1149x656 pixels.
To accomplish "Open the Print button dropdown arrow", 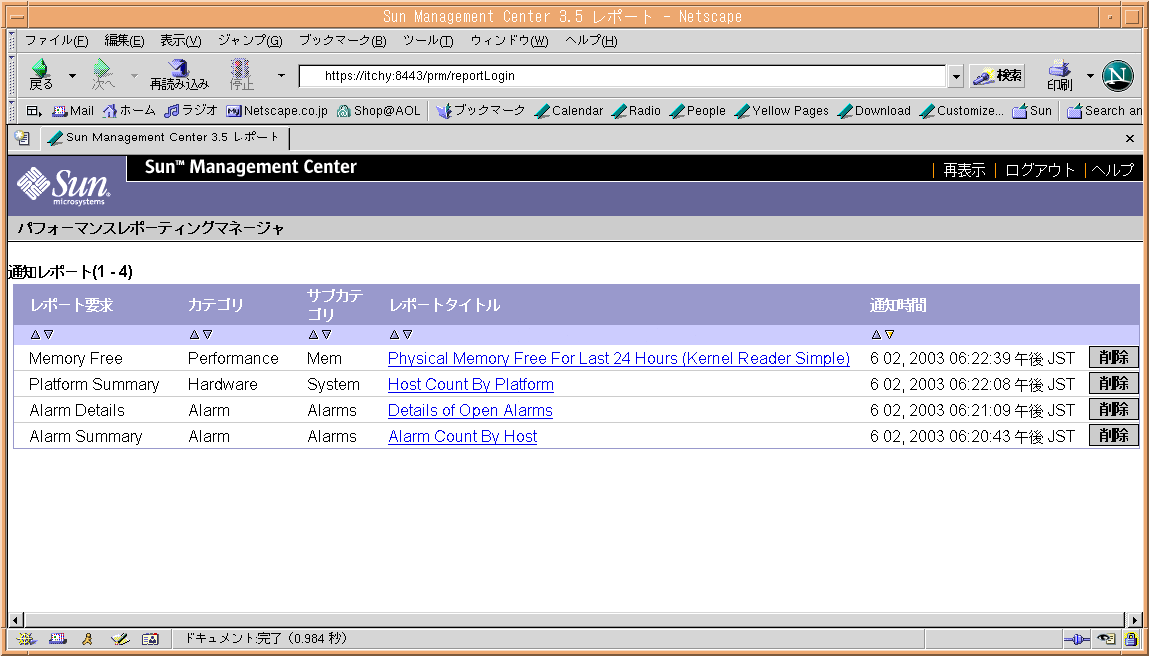I will tap(1090, 75).
